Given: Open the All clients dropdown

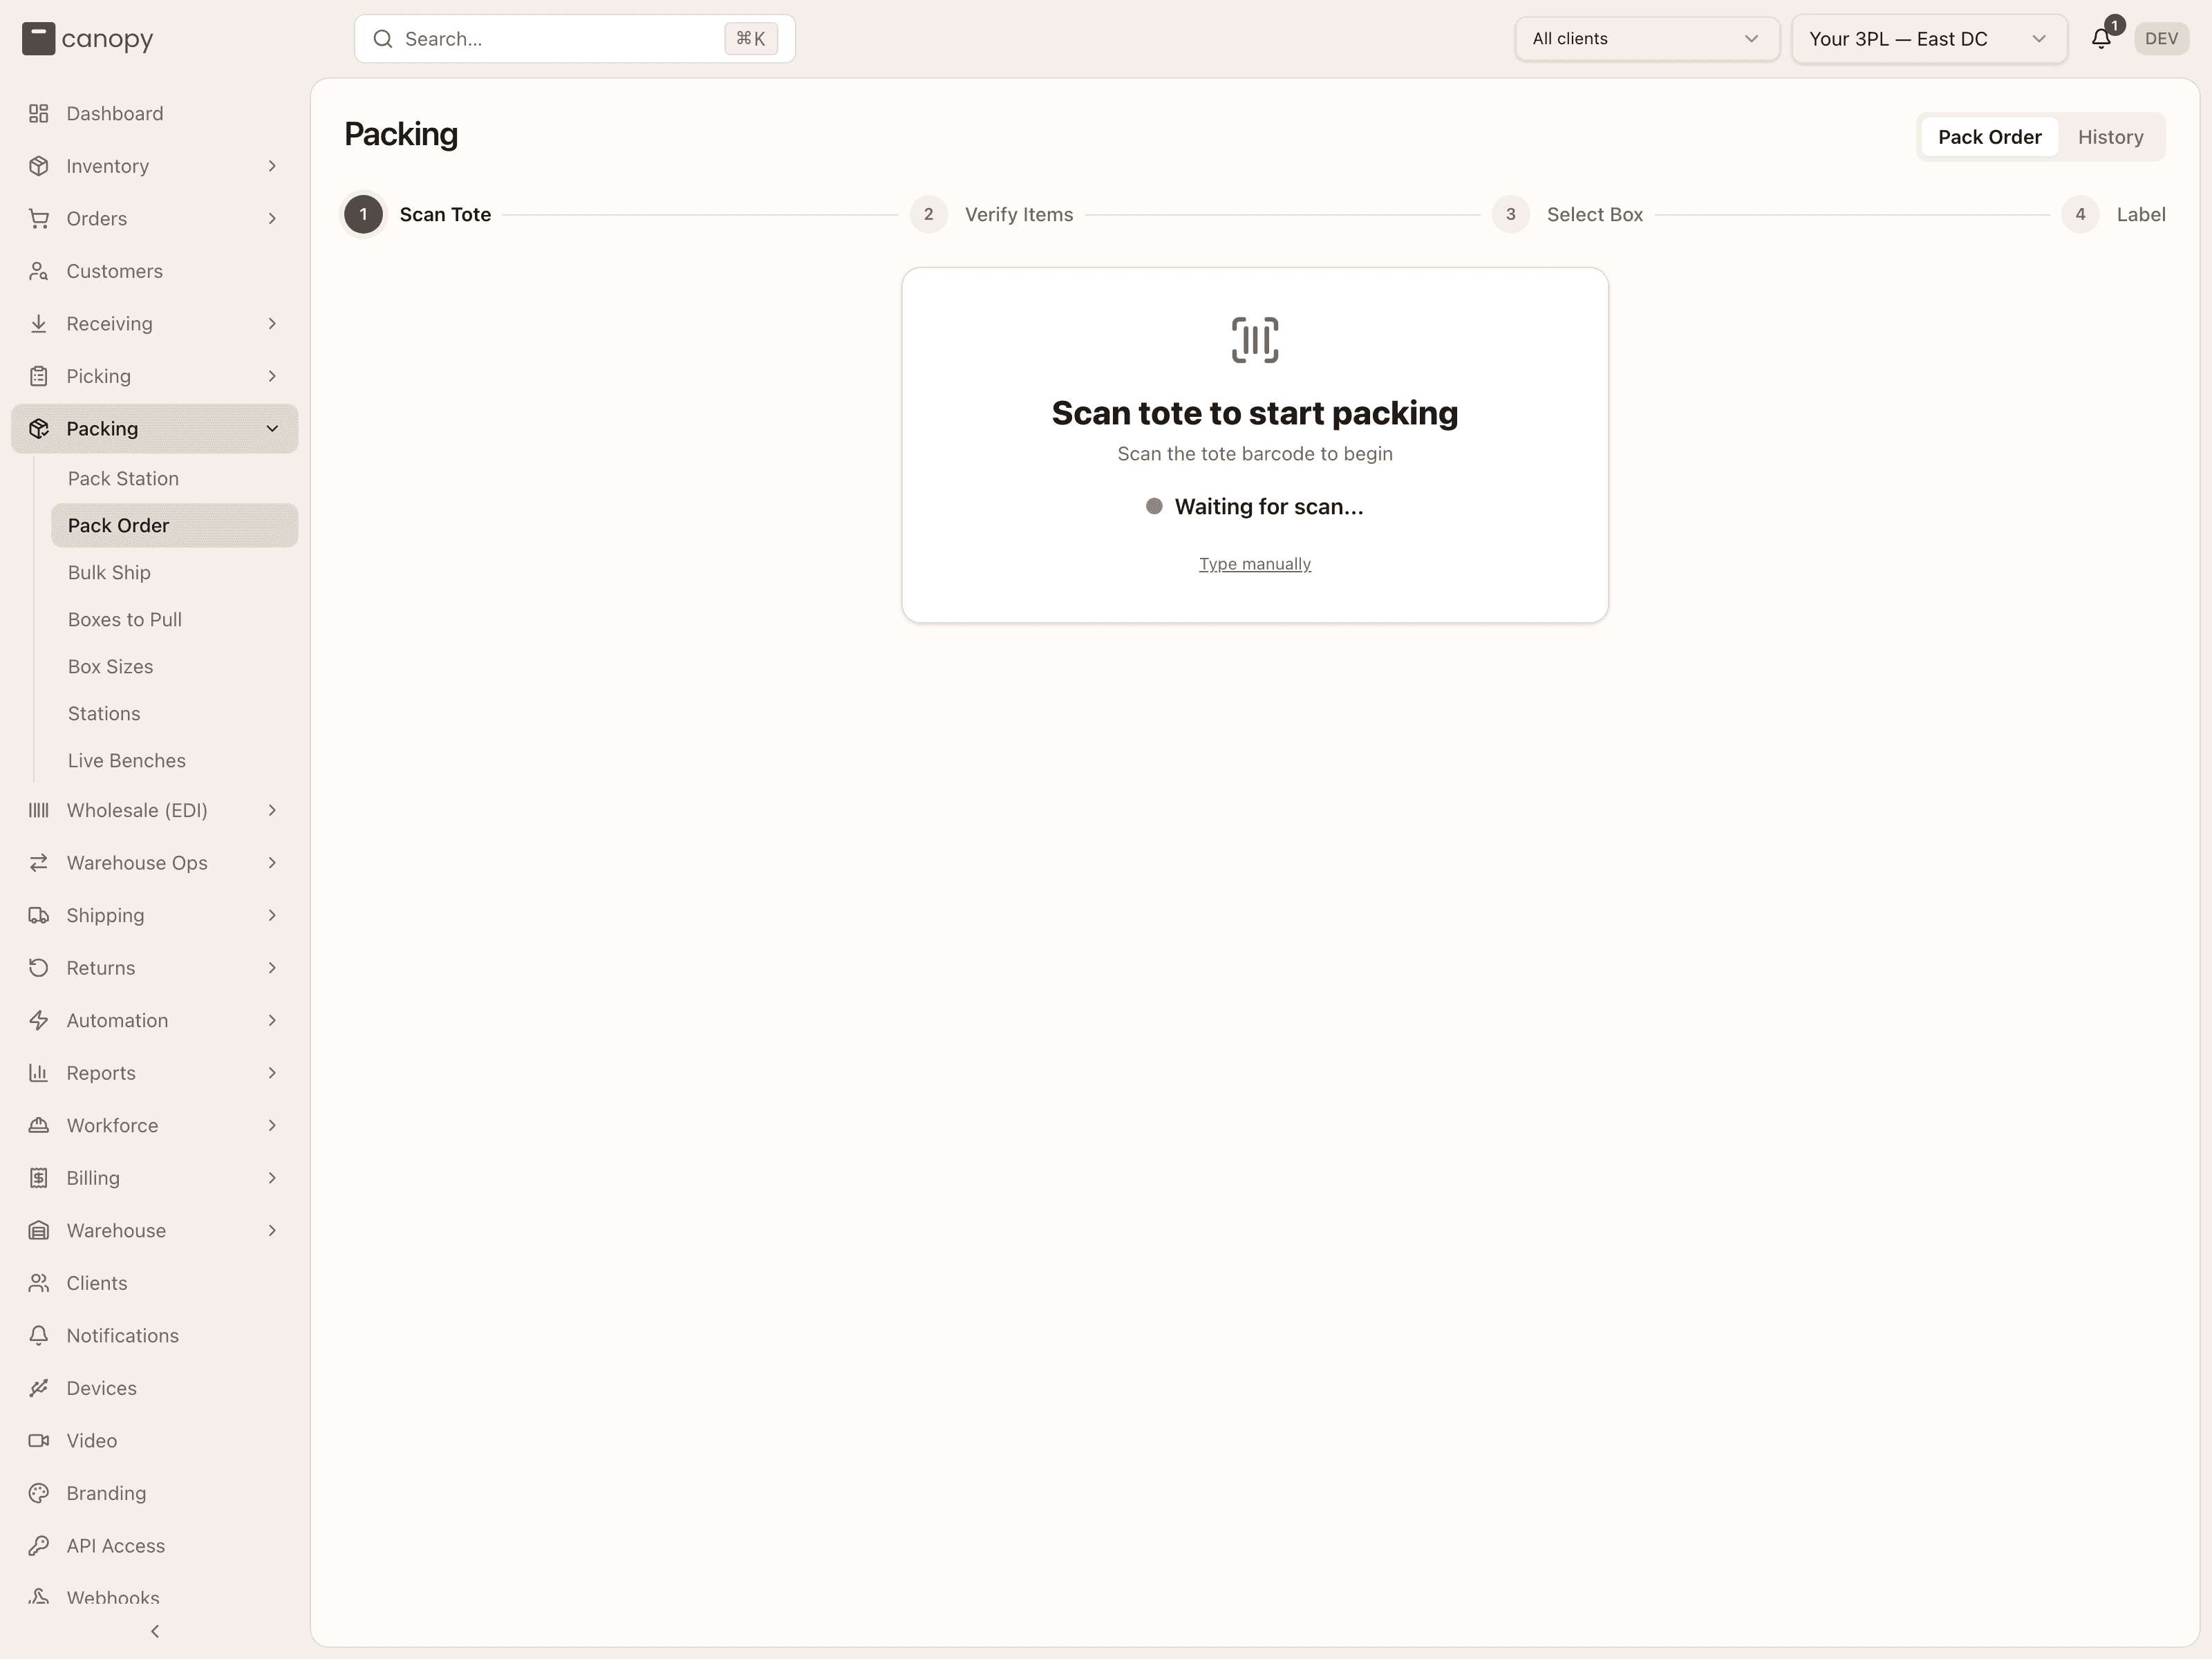Looking at the screenshot, I should [1646, 39].
